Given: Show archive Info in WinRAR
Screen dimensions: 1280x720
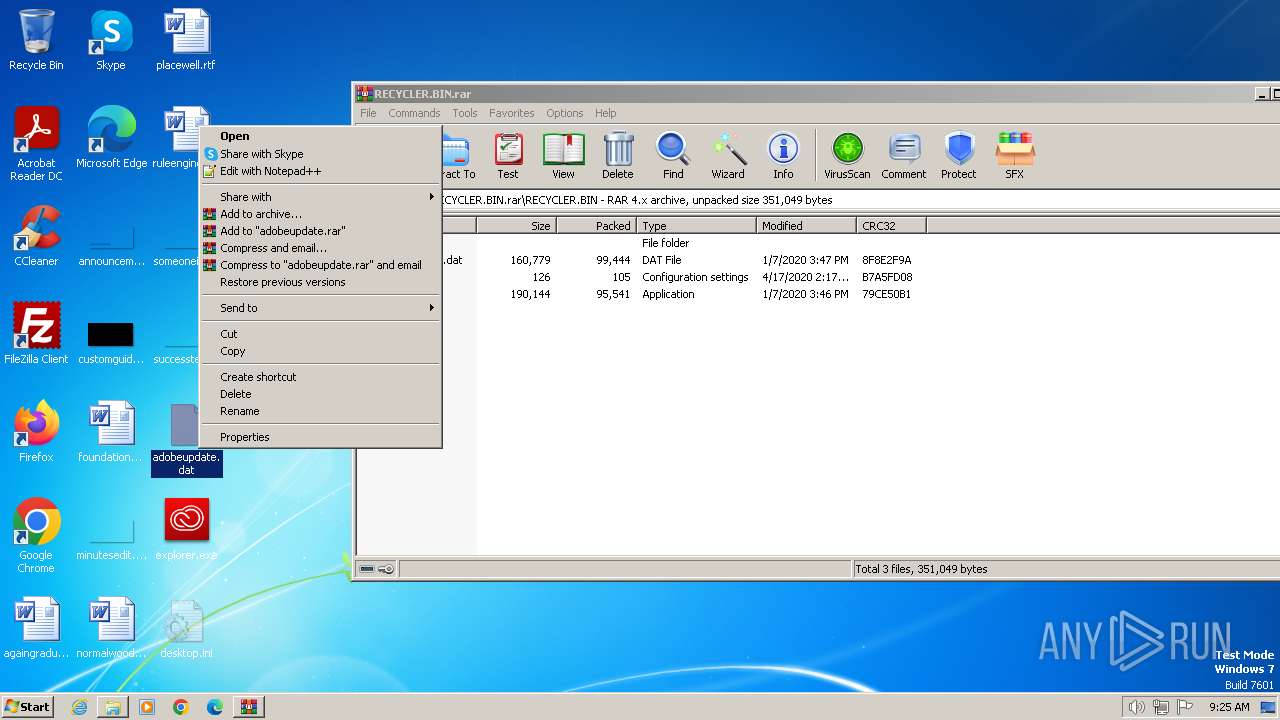Looking at the screenshot, I should (x=783, y=156).
